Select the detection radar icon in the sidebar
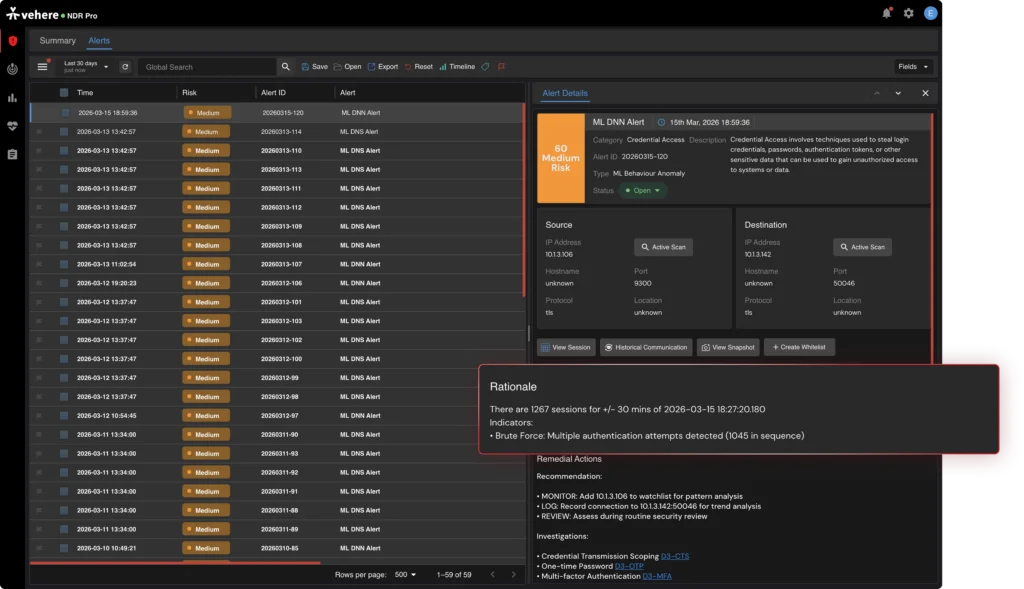This screenshot has height=589, width=1024. 12,68
